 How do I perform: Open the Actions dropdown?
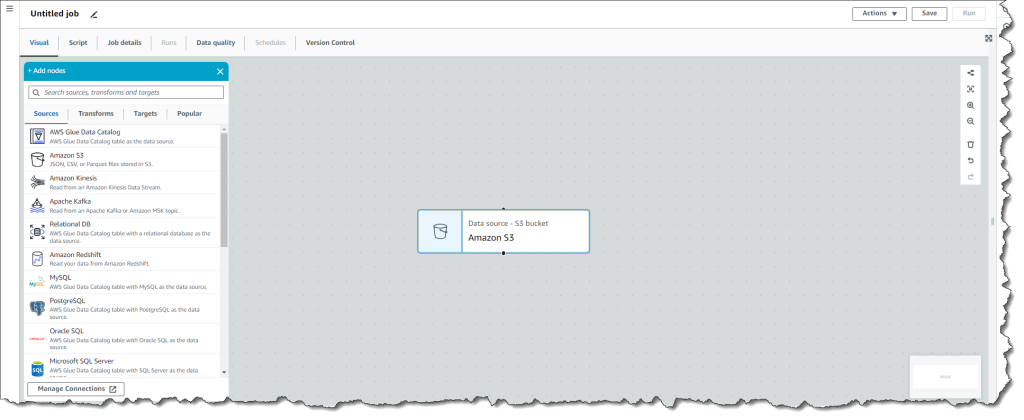click(879, 14)
